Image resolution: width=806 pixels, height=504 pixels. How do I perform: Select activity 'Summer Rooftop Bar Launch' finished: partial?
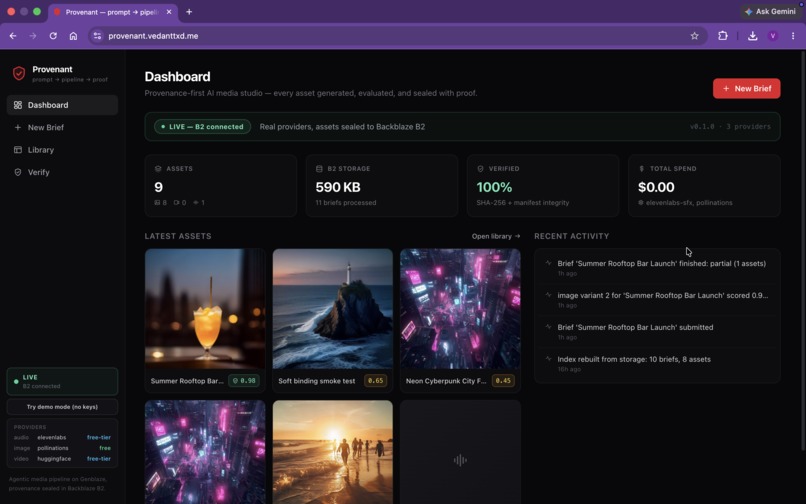tap(657, 267)
